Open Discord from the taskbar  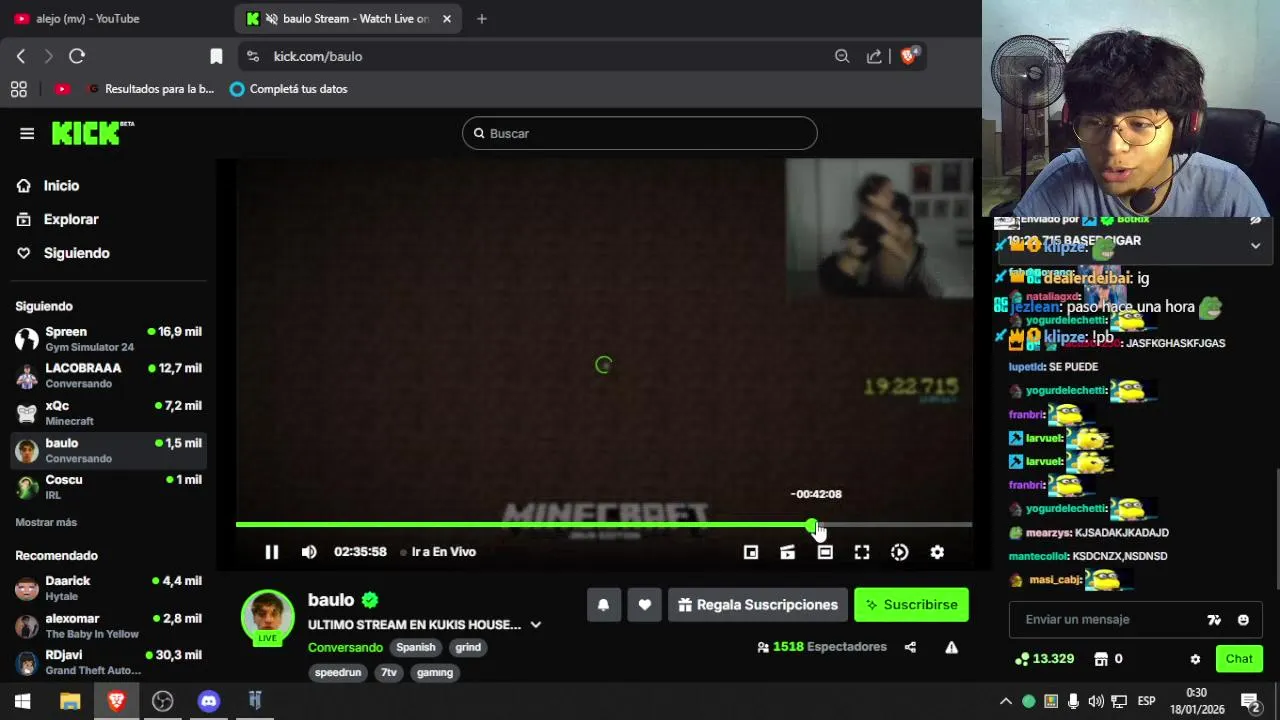(209, 701)
